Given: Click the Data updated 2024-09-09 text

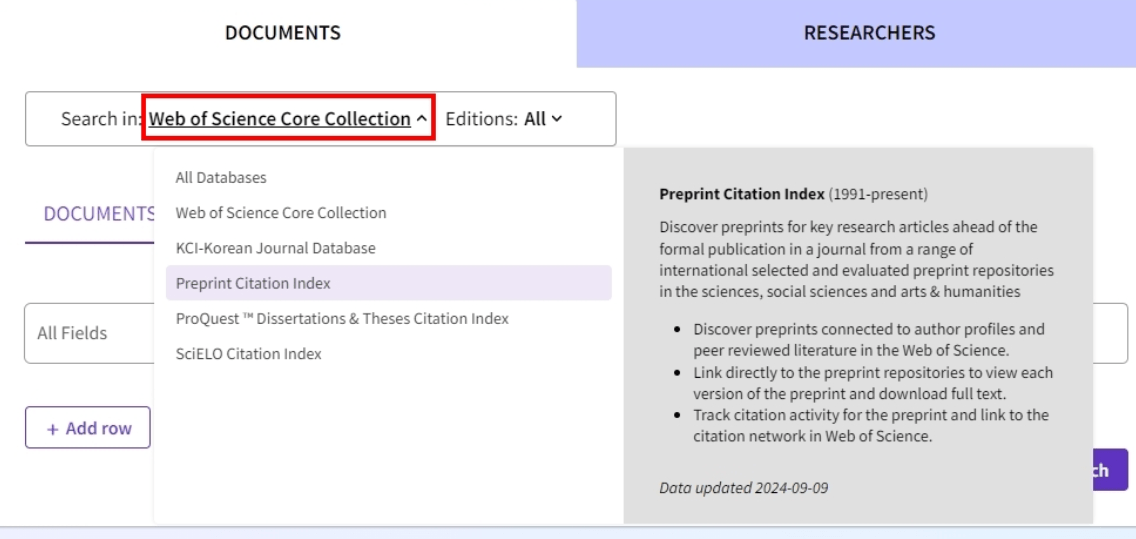Looking at the screenshot, I should click(743, 488).
